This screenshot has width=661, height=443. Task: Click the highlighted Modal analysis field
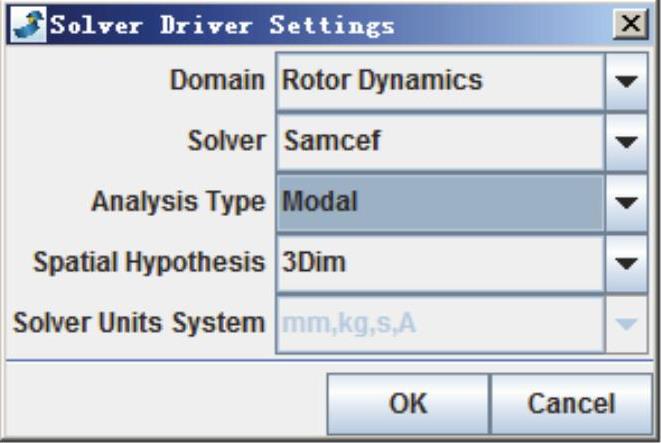tap(440, 202)
